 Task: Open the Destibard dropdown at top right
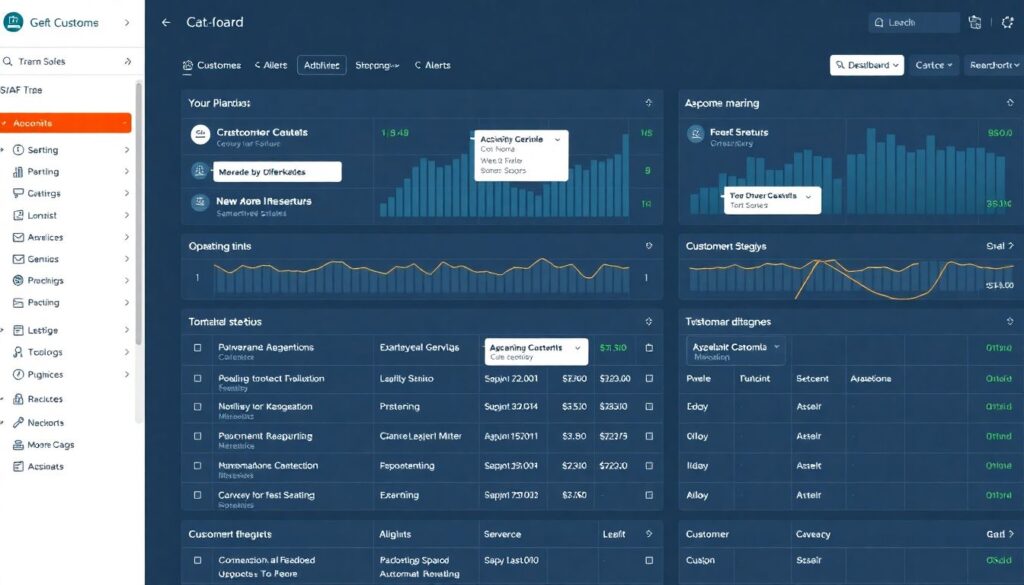point(869,64)
